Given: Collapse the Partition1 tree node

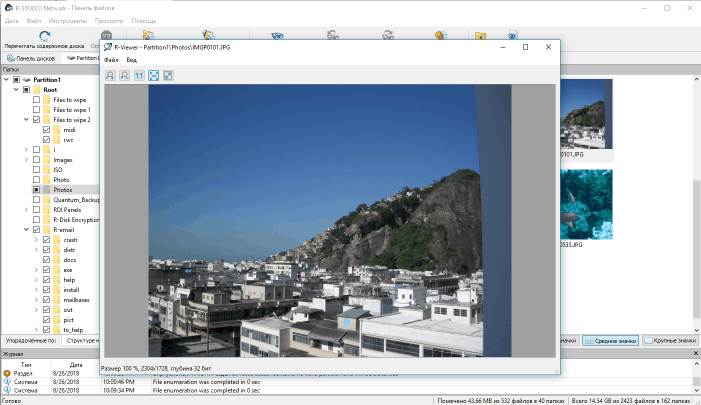Looking at the screenshot, I should (x=6, y=80).
